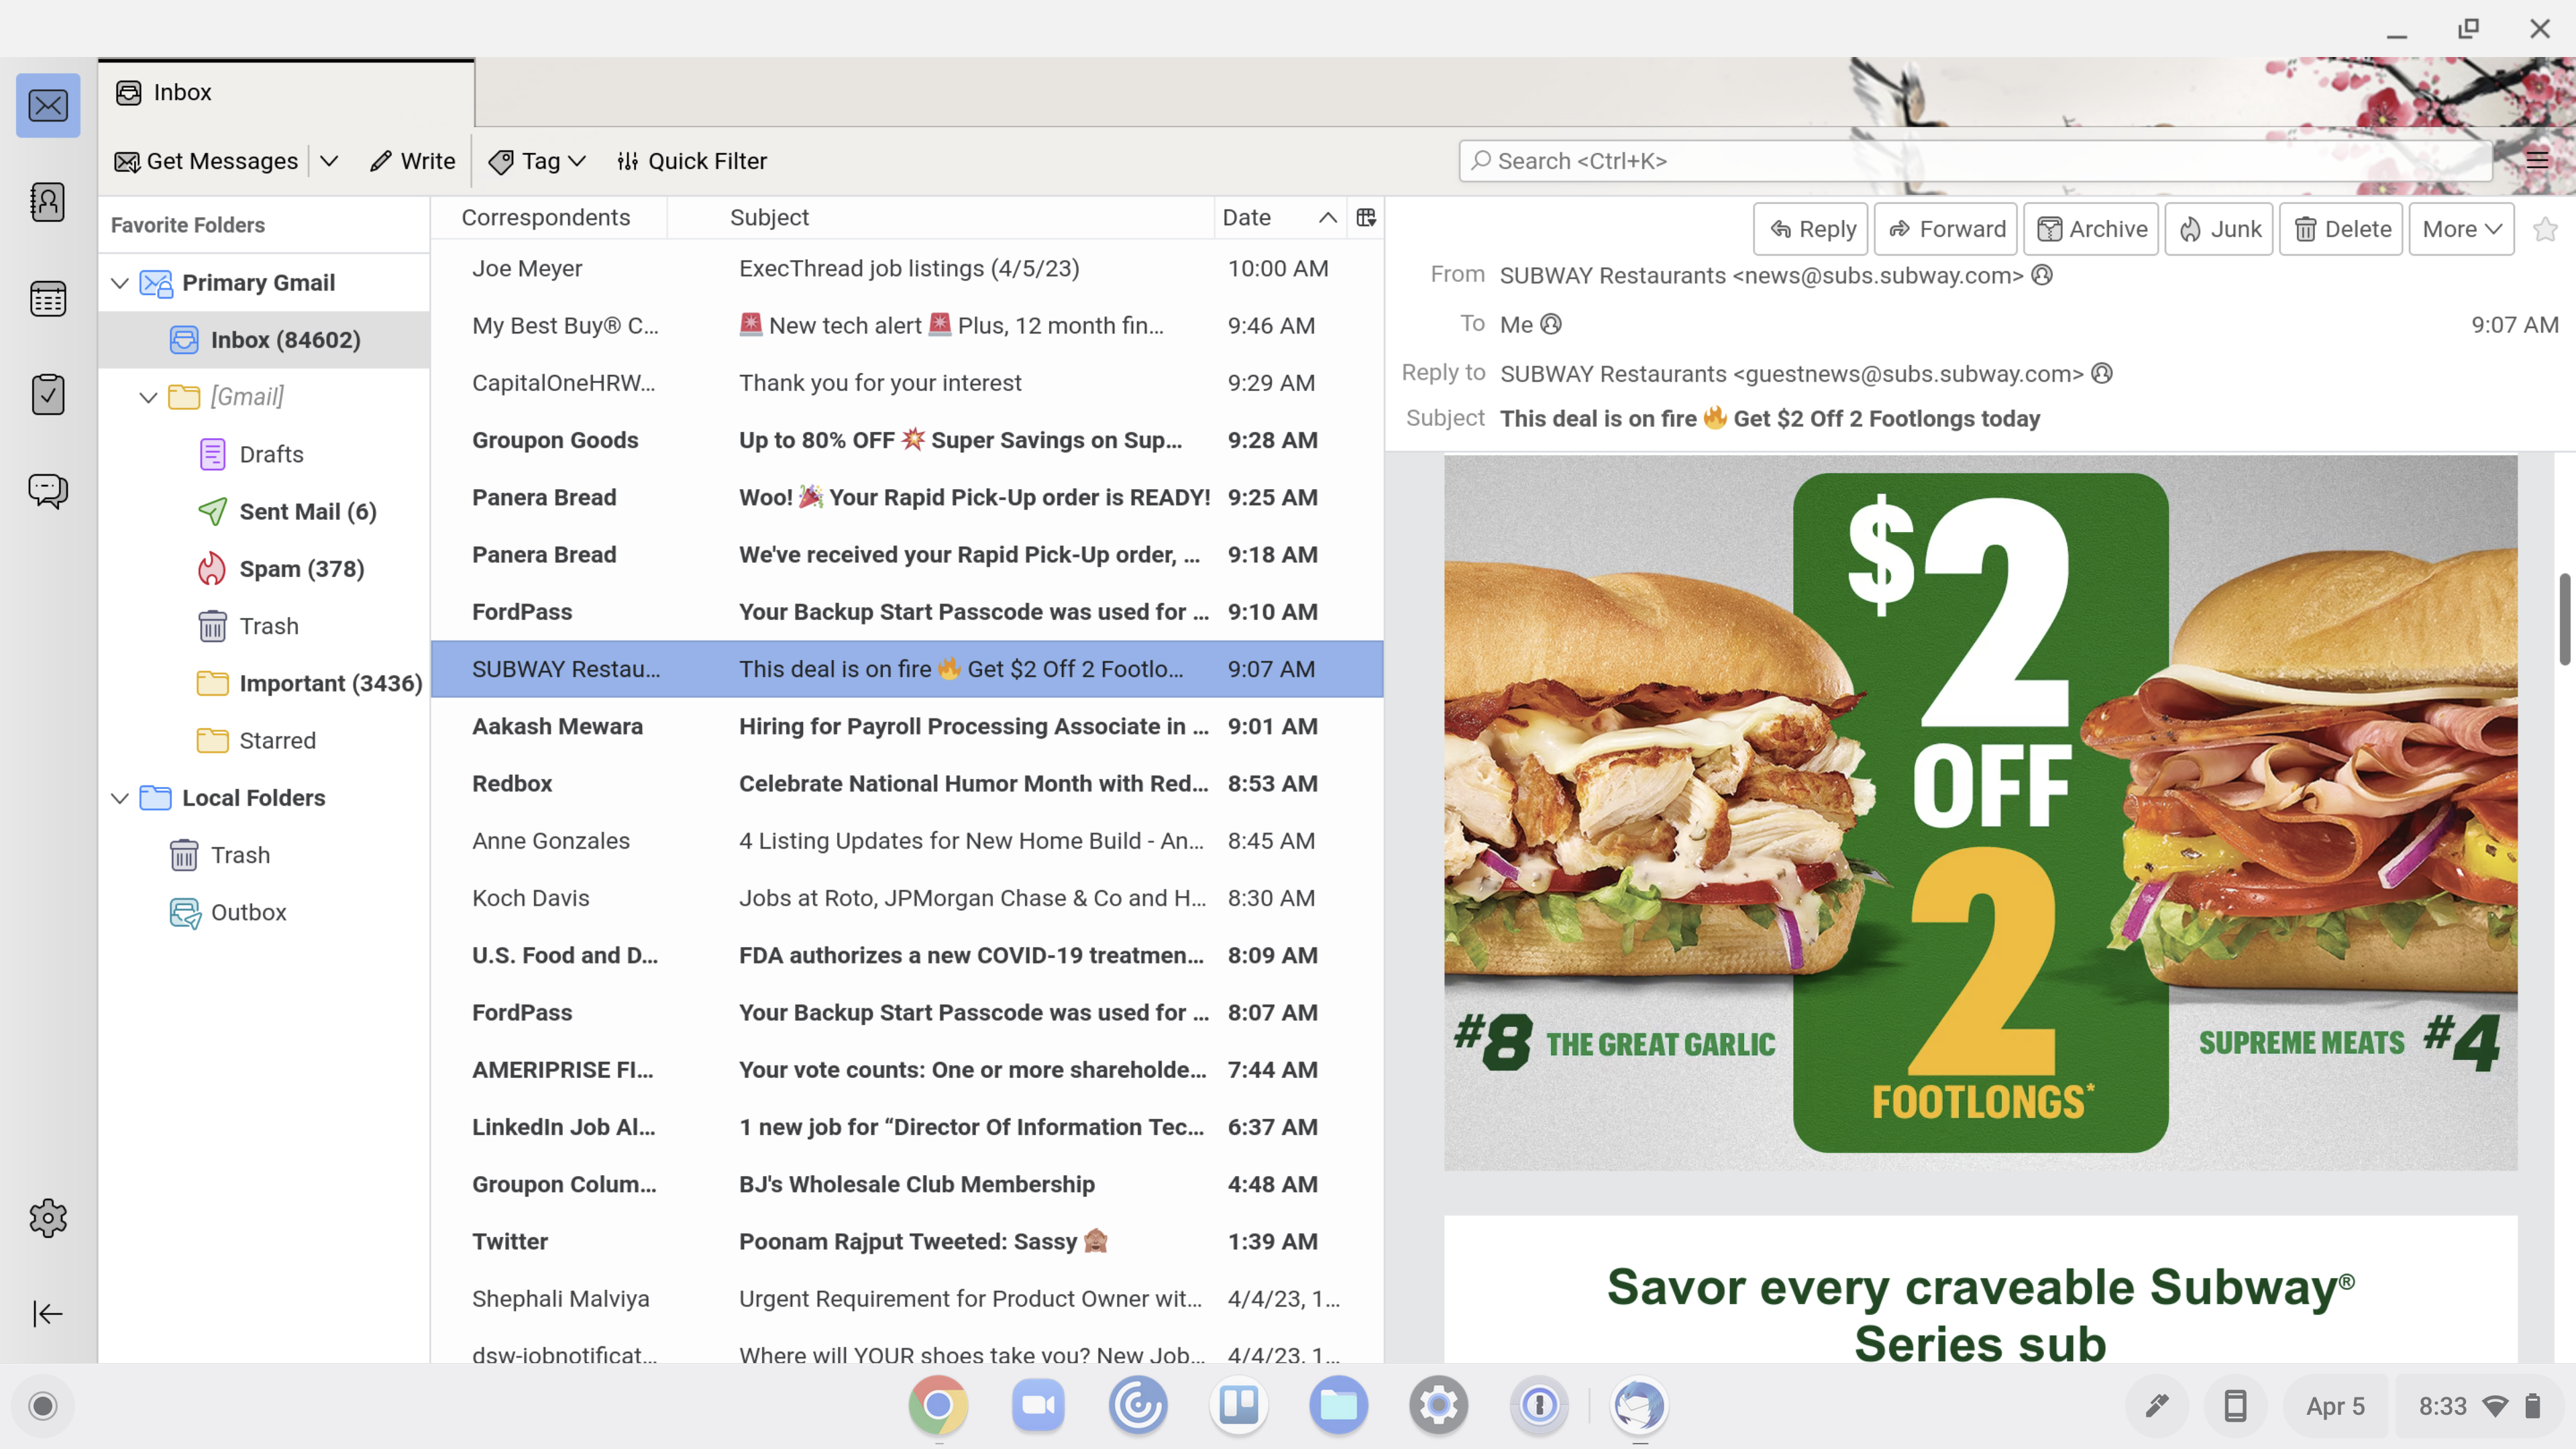This screenshot has width=2576, height=1449.
Task: Collapse the Primary Gmail account
Action: [120, 283]
